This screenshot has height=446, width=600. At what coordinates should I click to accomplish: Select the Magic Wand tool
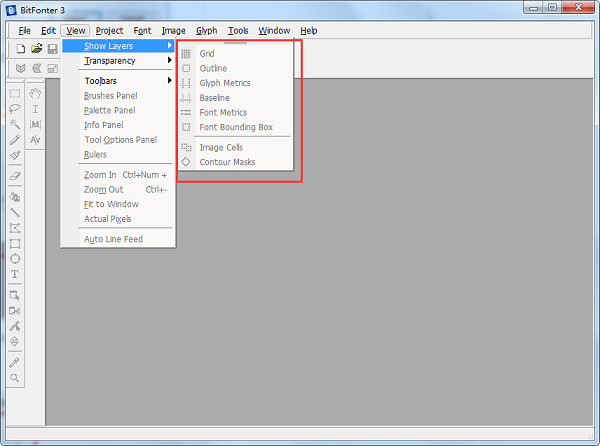point(15,124)
